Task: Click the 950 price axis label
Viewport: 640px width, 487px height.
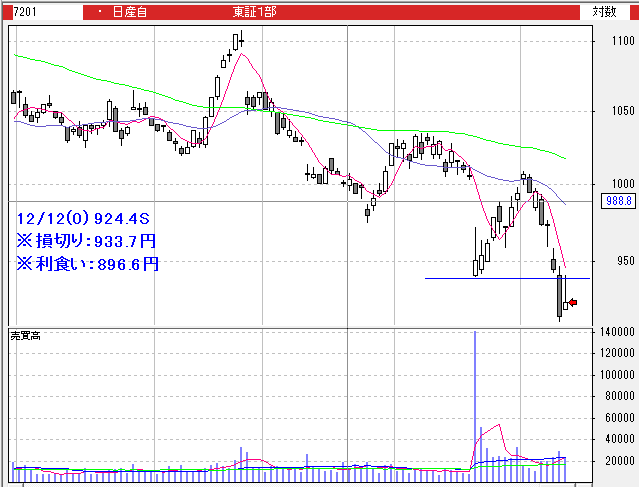Action: (623, 256)
